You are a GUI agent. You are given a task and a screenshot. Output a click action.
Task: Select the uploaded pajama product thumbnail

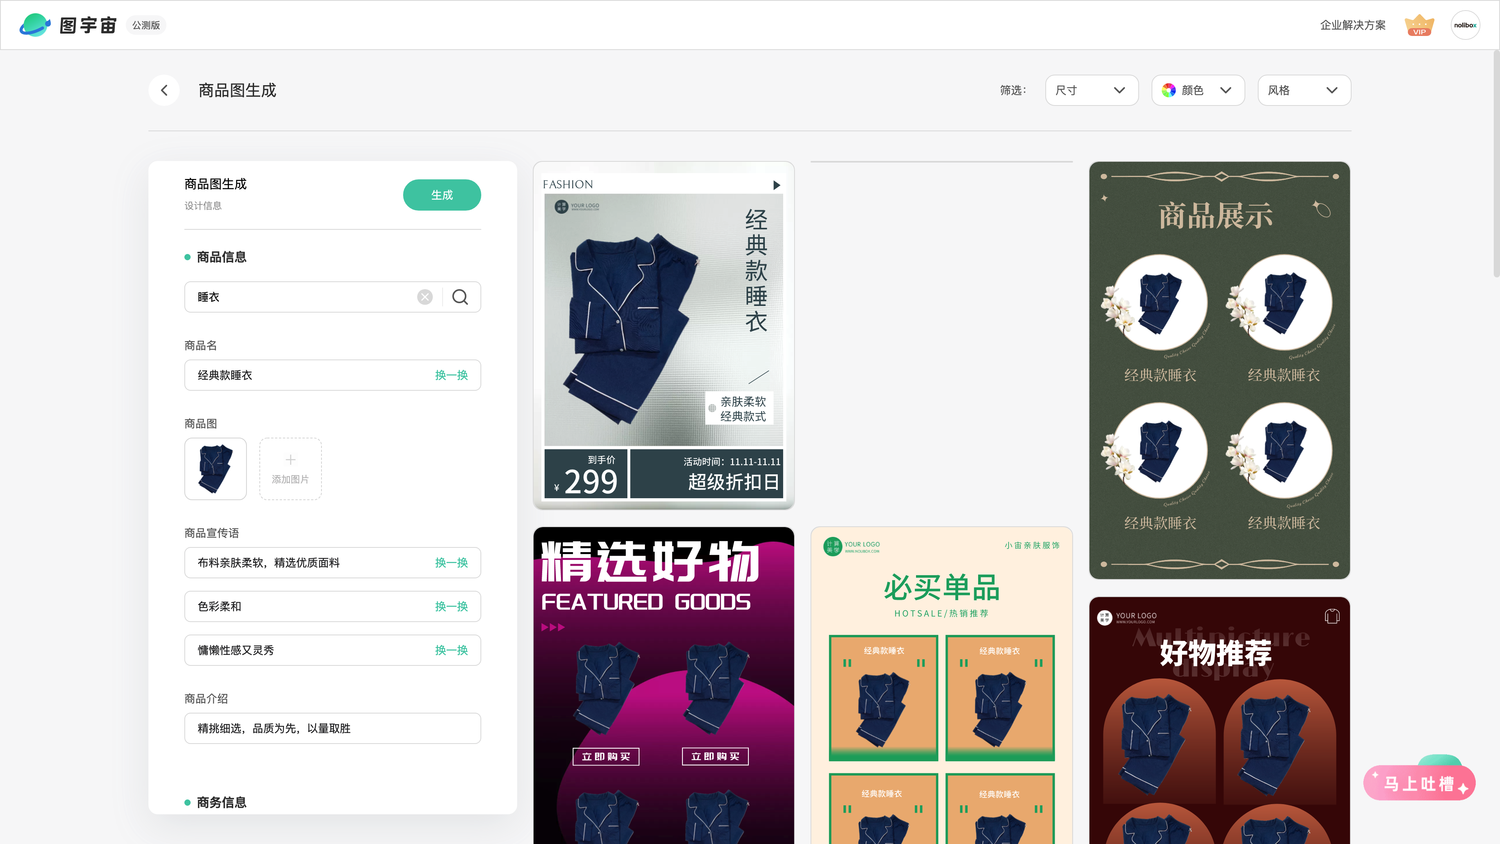[215, 469]
